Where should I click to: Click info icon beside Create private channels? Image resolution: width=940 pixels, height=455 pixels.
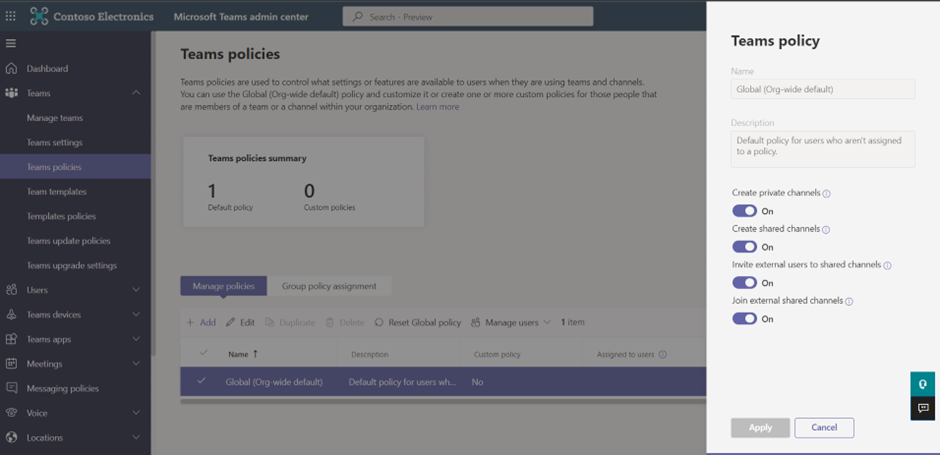tap(826, 194)
